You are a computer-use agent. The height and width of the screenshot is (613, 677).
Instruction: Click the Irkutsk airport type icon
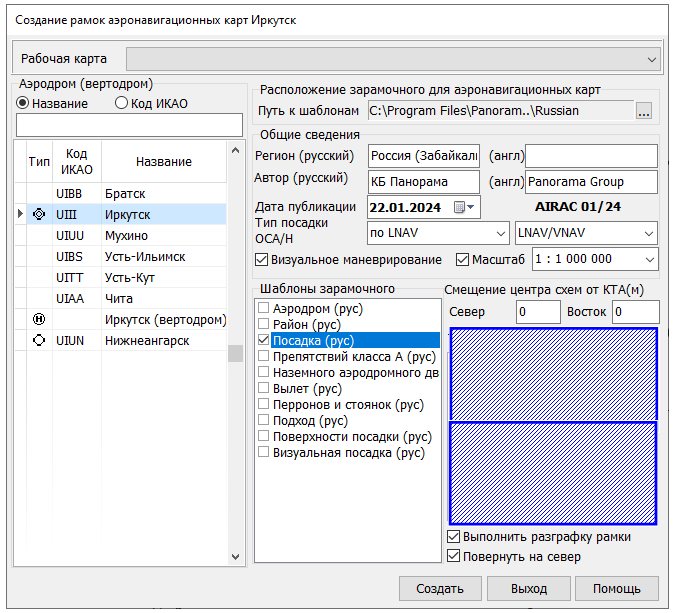39,214
